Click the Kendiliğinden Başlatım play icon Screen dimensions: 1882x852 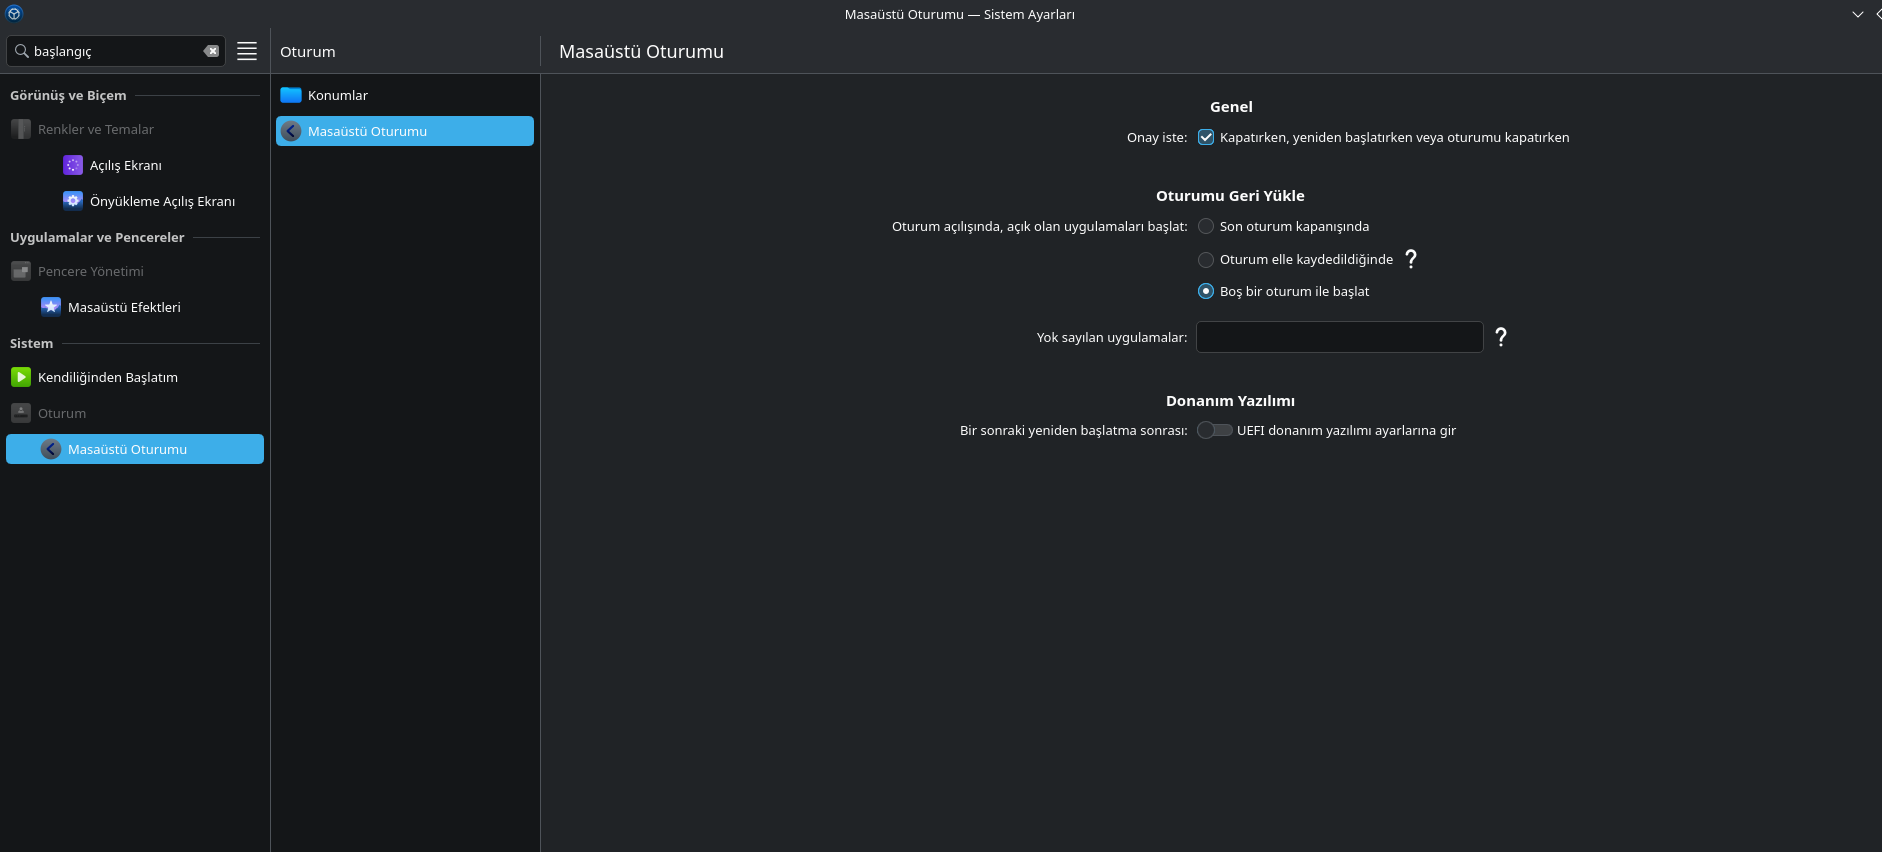coord(21,377)
